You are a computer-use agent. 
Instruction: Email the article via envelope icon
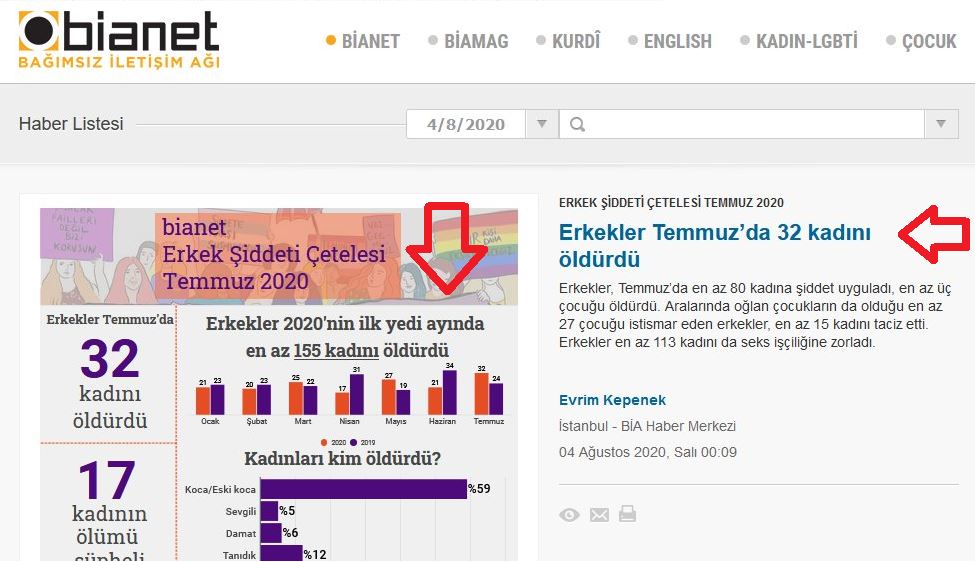click(x=599, y=515)
